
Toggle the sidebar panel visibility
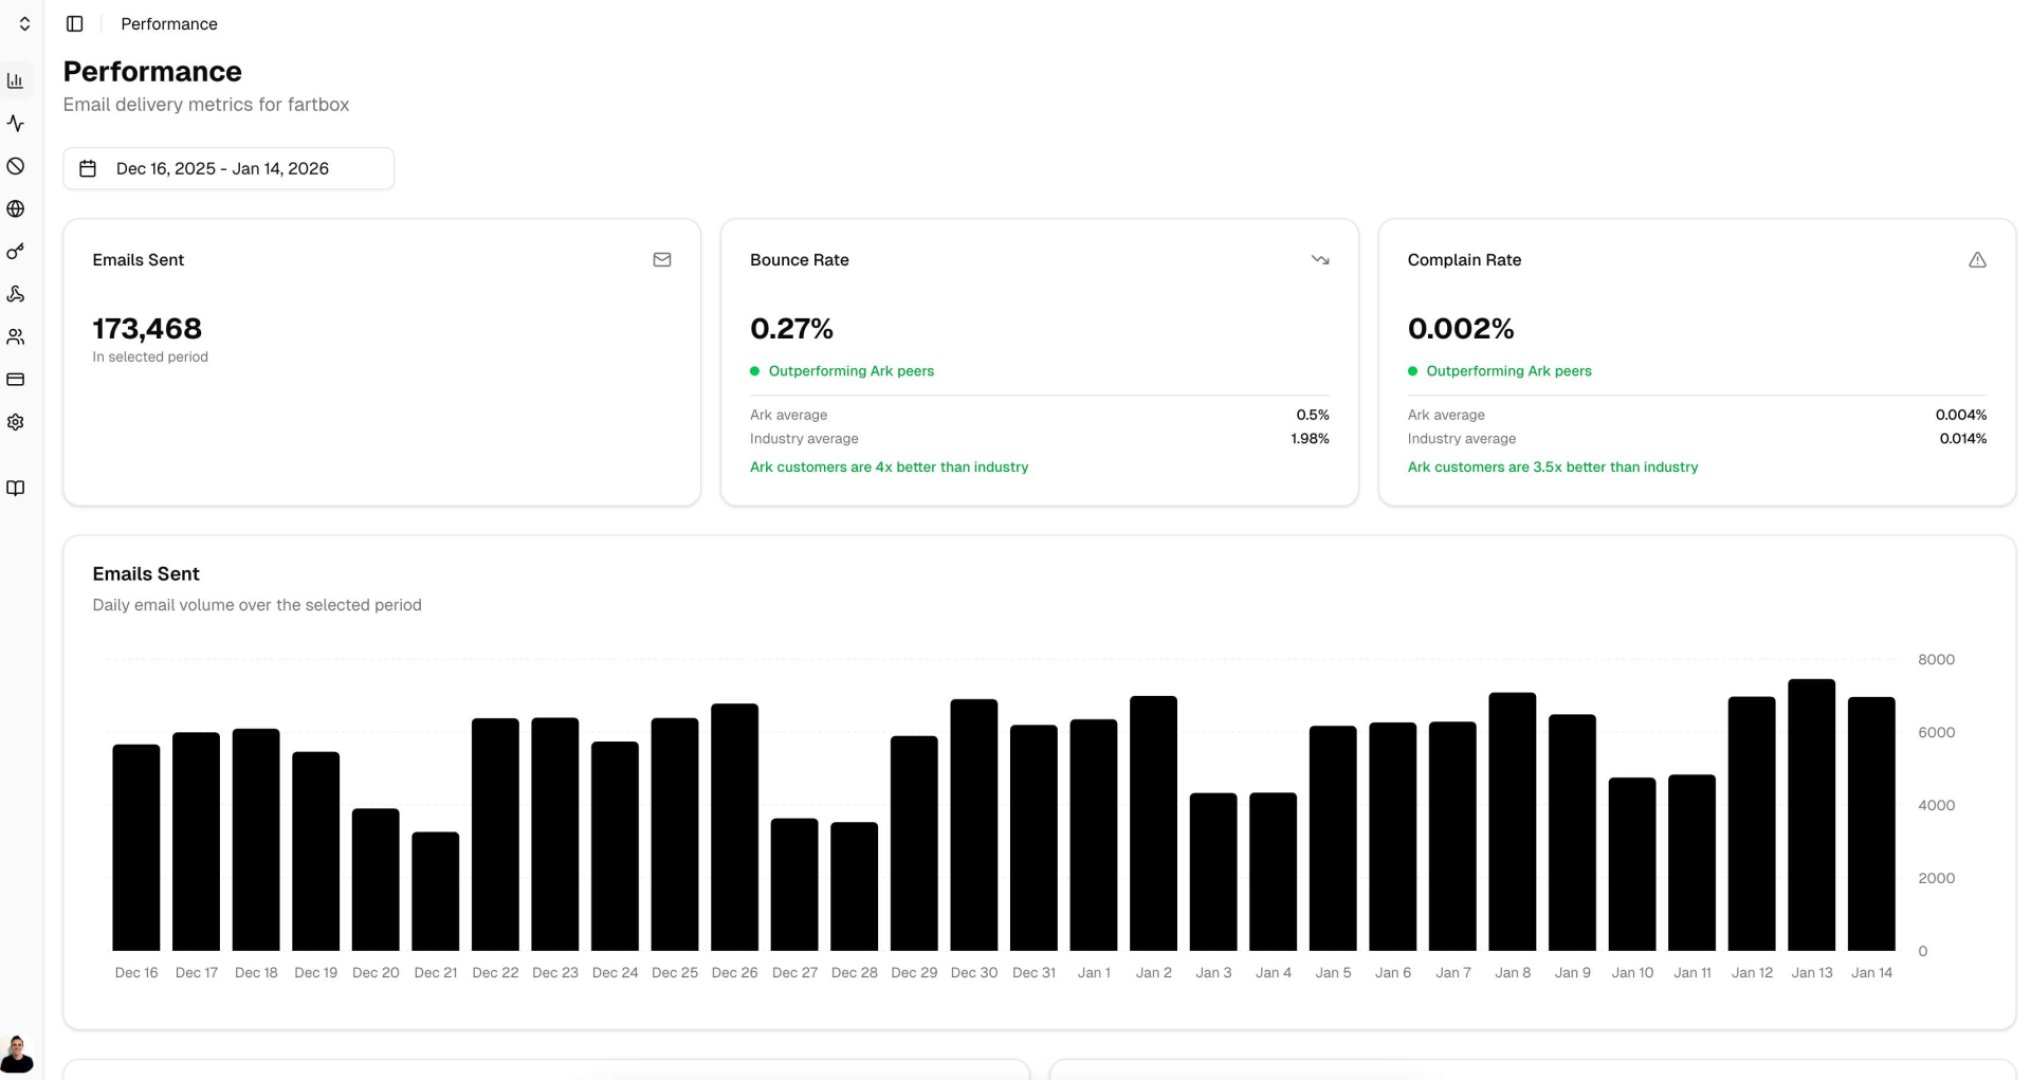[75, 23]
